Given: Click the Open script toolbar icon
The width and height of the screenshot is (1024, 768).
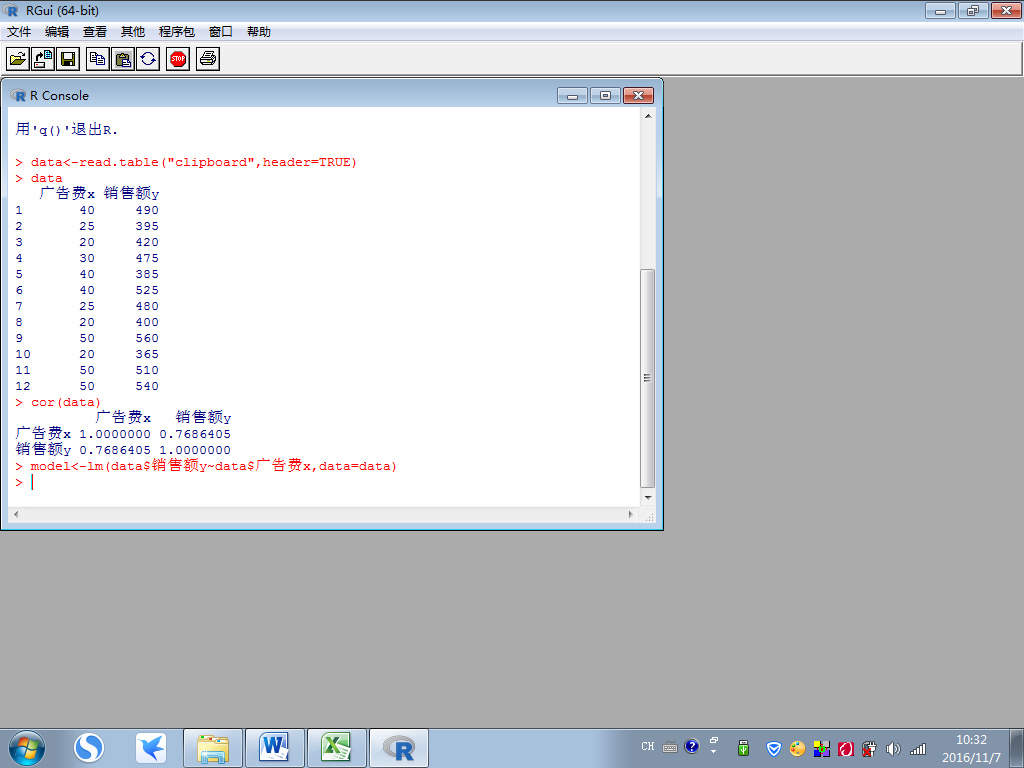Looking at the screenshot, I should (x=18, y=59).
